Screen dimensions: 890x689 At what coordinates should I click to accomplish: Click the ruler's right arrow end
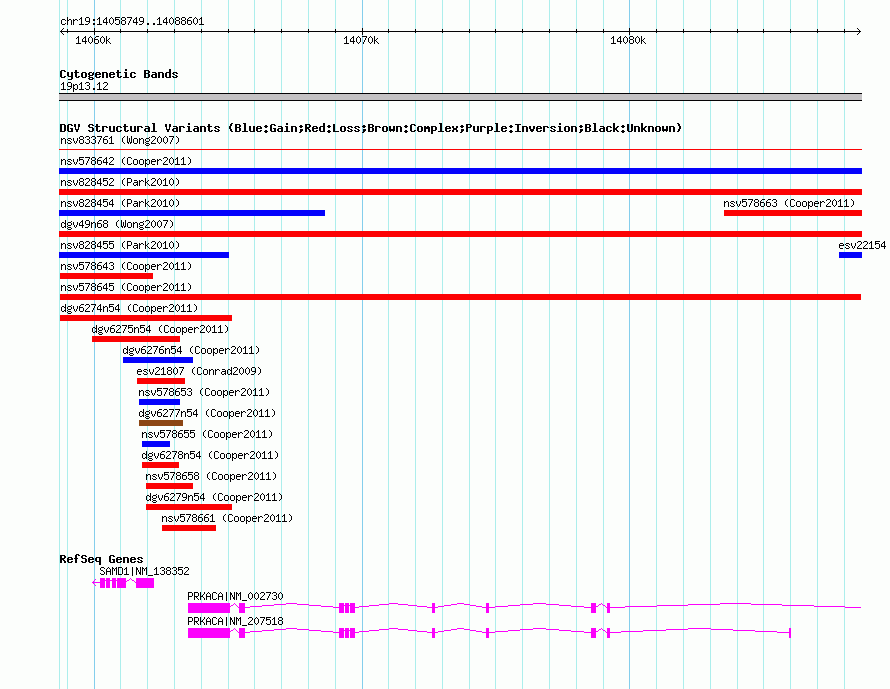coord(859,31)
